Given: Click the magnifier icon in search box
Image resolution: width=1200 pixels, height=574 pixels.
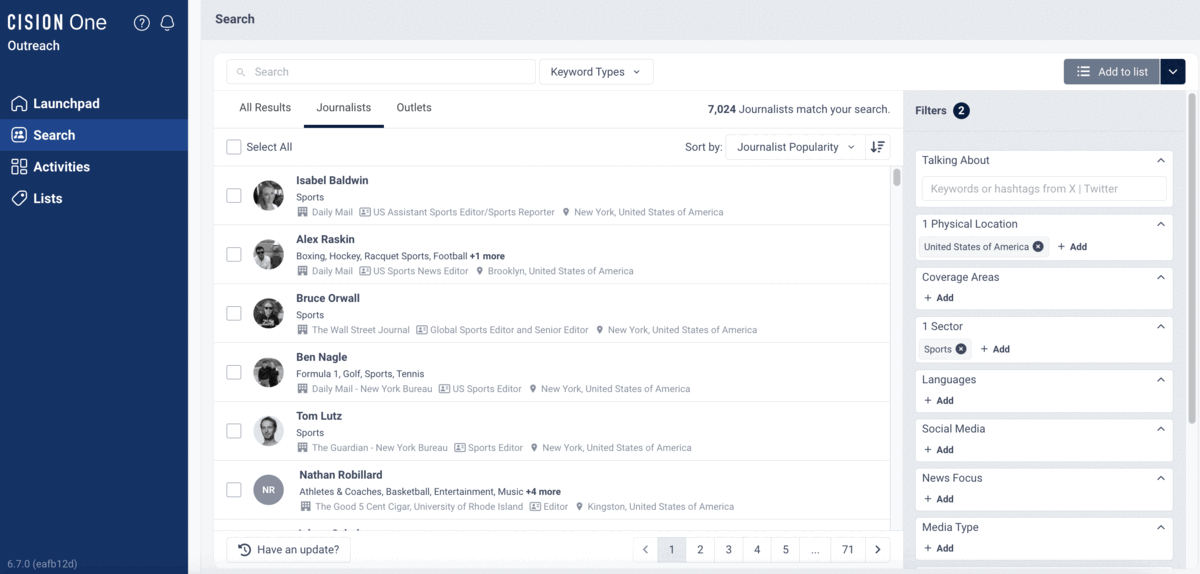Looking at the screenshot, I should [x=241, y=72].
